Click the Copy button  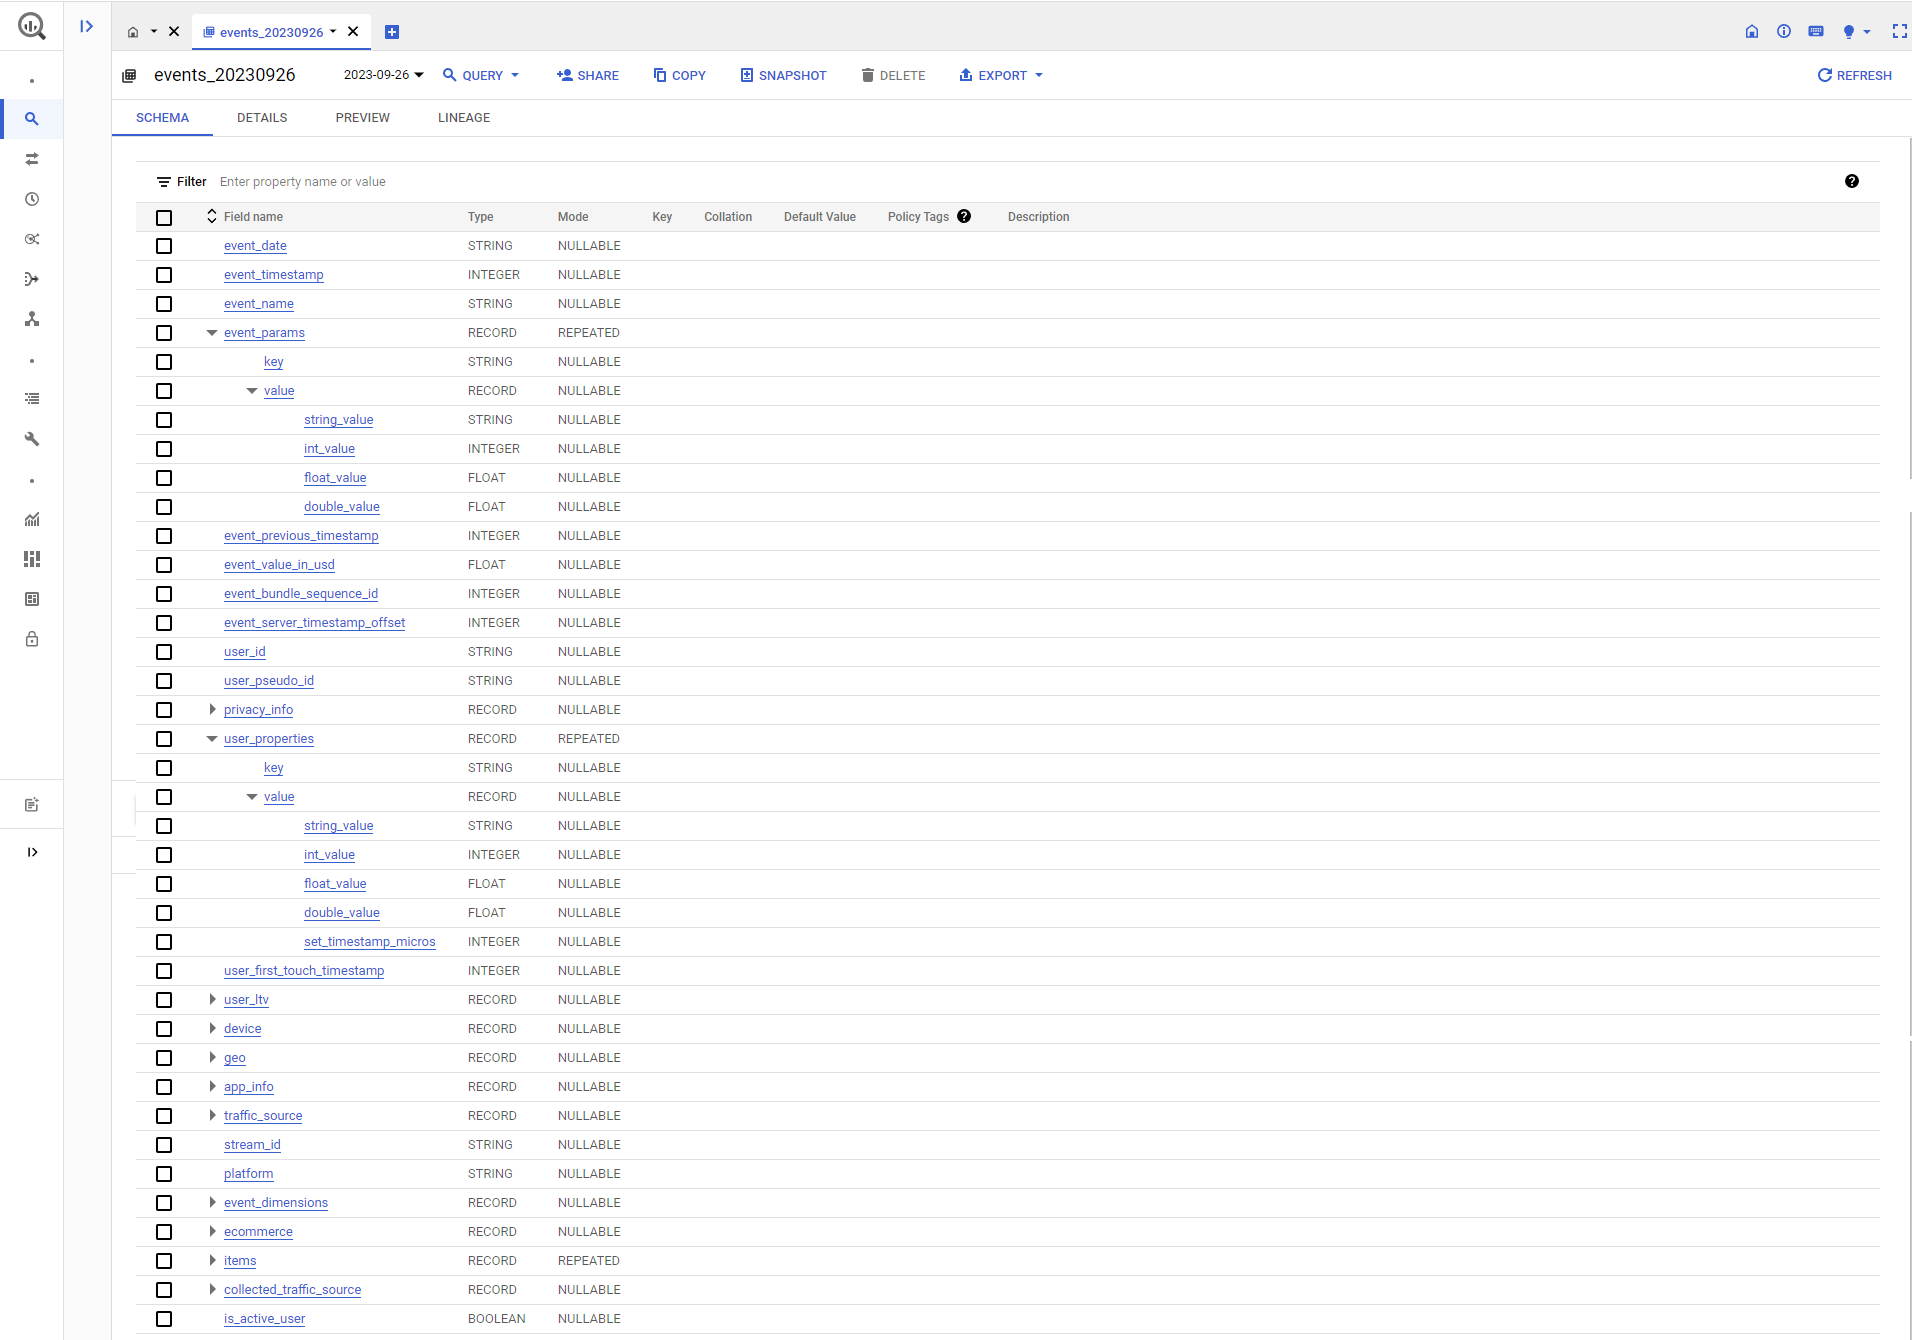click(679, 75)
